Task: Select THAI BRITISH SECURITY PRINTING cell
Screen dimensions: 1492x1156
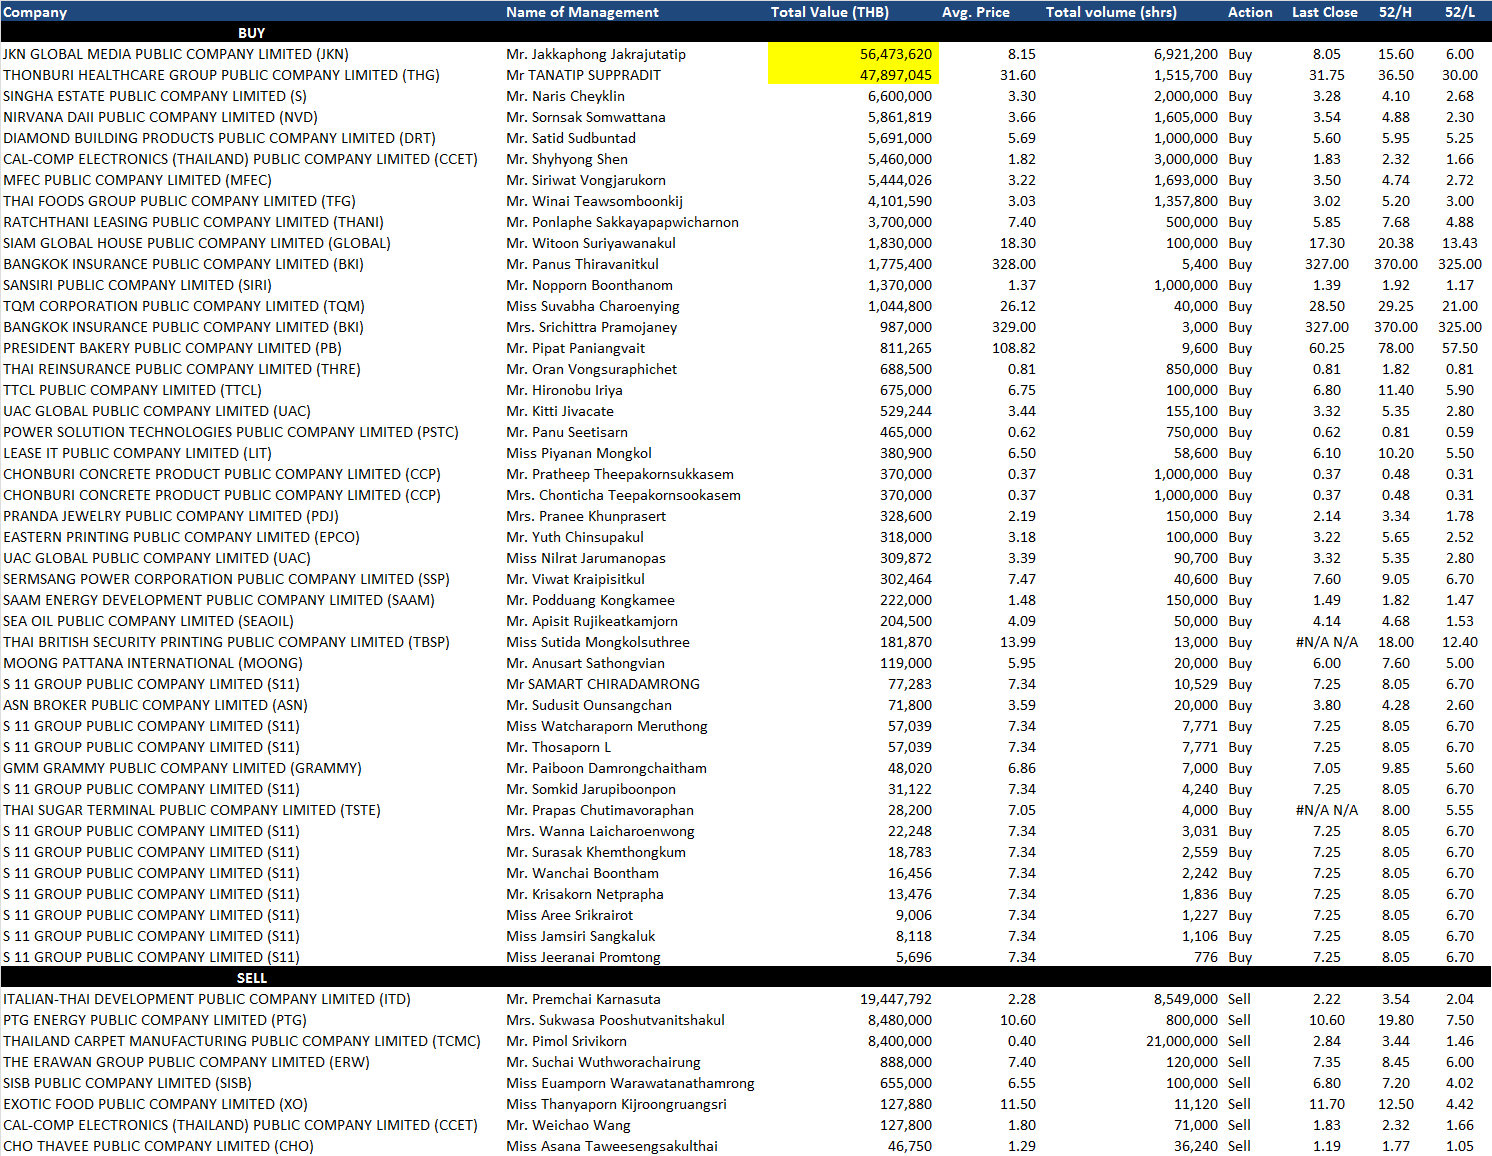Action: [226, 642]
